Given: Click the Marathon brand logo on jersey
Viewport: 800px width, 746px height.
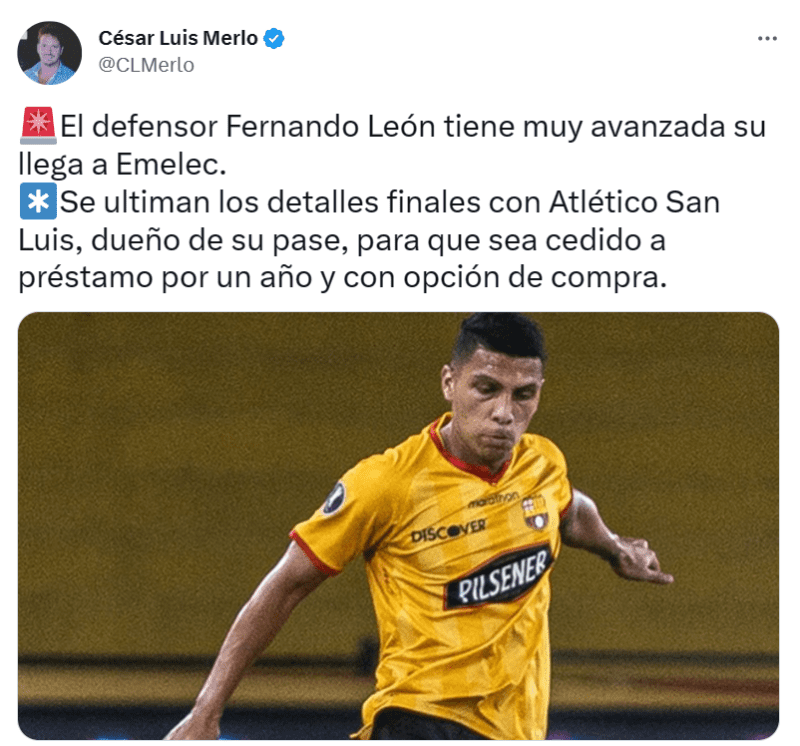Looking at the screenshot, I should point(493,499).
